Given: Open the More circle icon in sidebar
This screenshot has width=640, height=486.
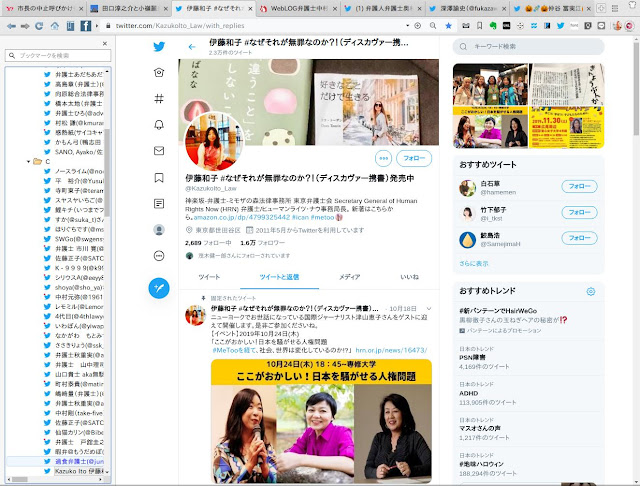Looking at the screenshot, I should click(x=159, y=256).
